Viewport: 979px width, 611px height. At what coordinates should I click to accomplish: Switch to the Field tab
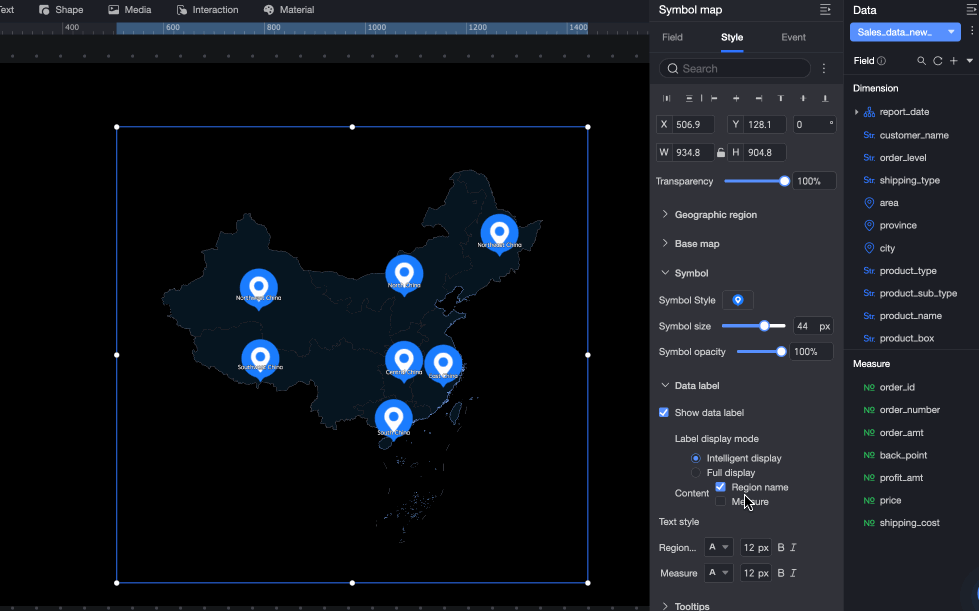672,37
